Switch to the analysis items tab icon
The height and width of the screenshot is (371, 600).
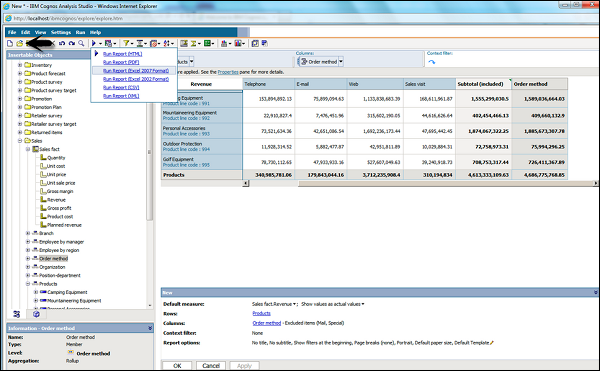pos(36,314)
